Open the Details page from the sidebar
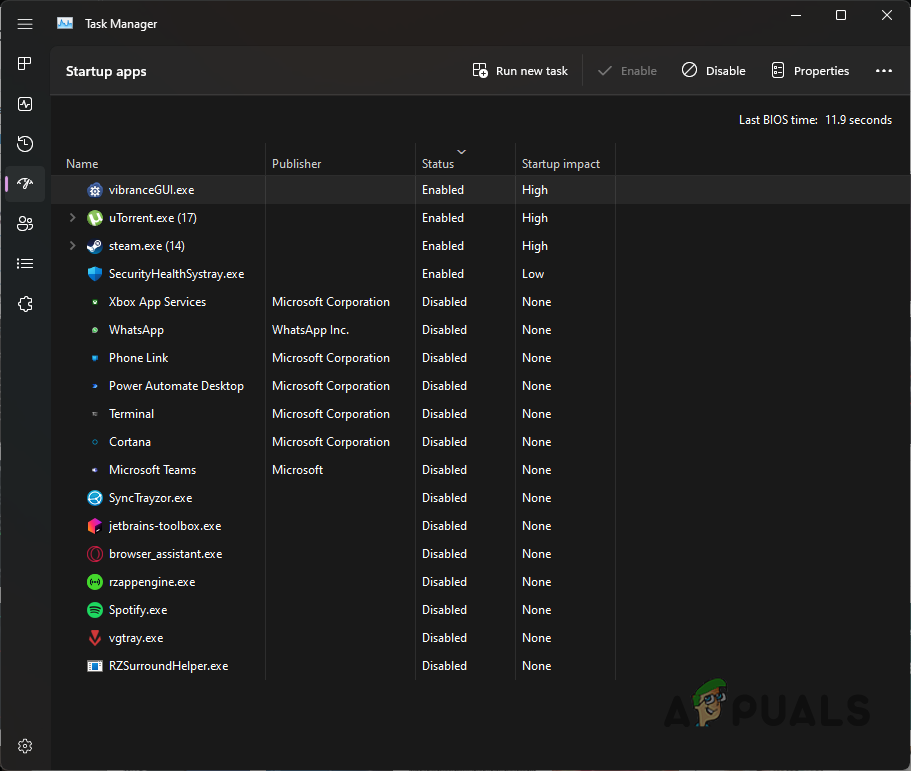This screenshot has width=911, height=771. [x=24, y=263]
